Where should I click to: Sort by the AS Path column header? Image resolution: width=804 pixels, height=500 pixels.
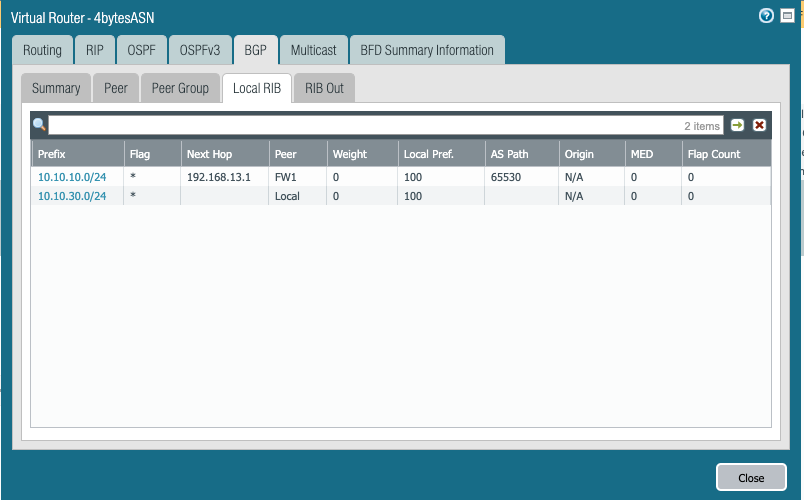point(508,154)
